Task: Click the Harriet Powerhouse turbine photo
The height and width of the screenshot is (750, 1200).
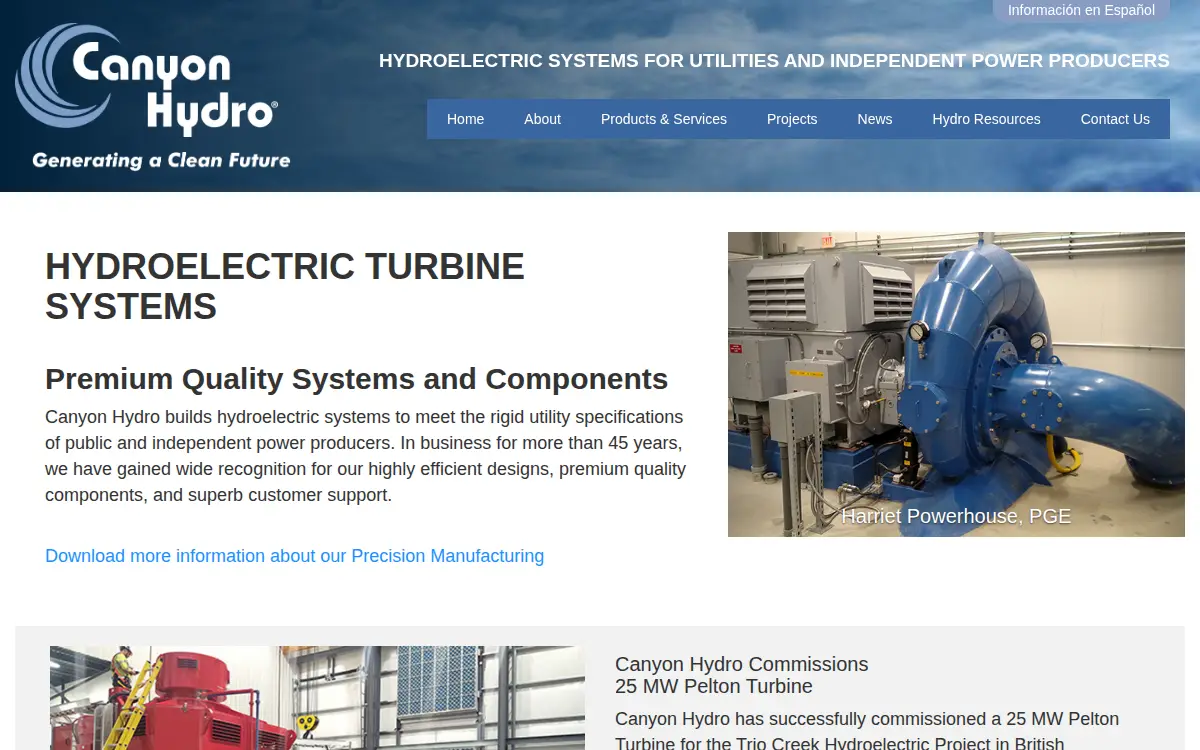Action: click(x=956, y=384)
